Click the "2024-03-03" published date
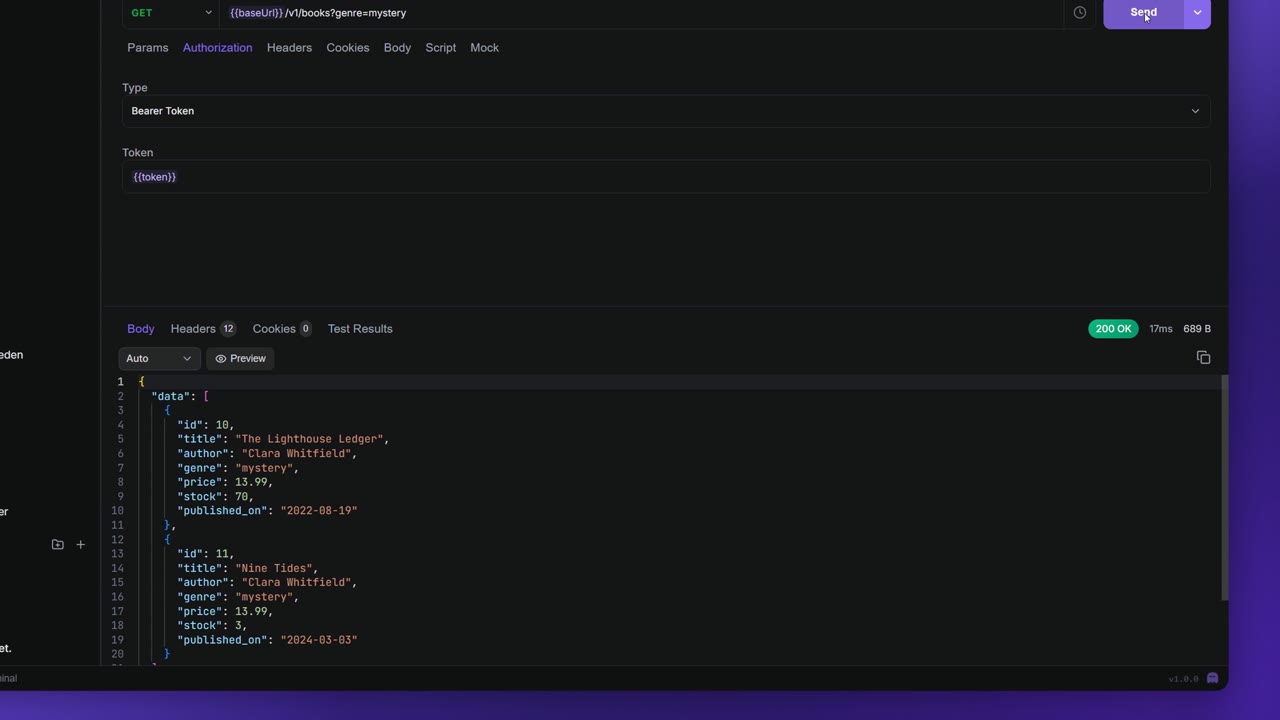The image size is (1280, 720). [319, 640]
